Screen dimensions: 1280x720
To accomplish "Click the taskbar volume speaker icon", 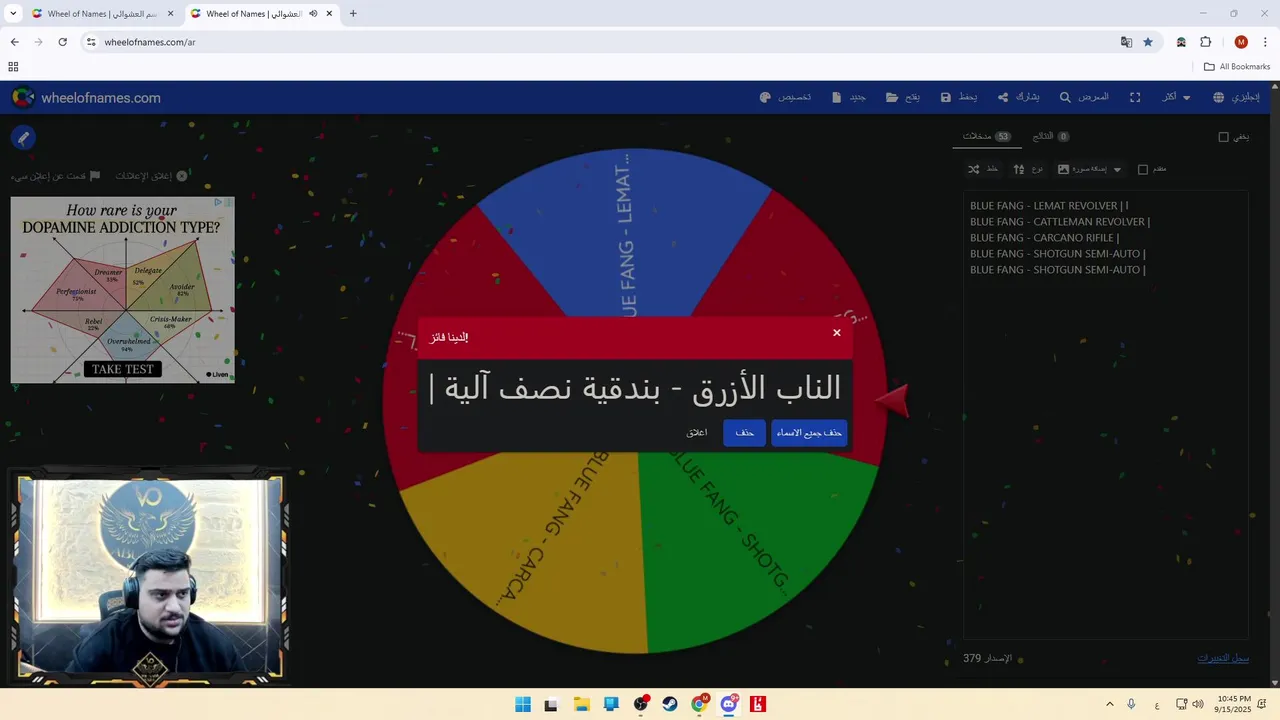I will pyautogui.click(x=1198, y=704).
